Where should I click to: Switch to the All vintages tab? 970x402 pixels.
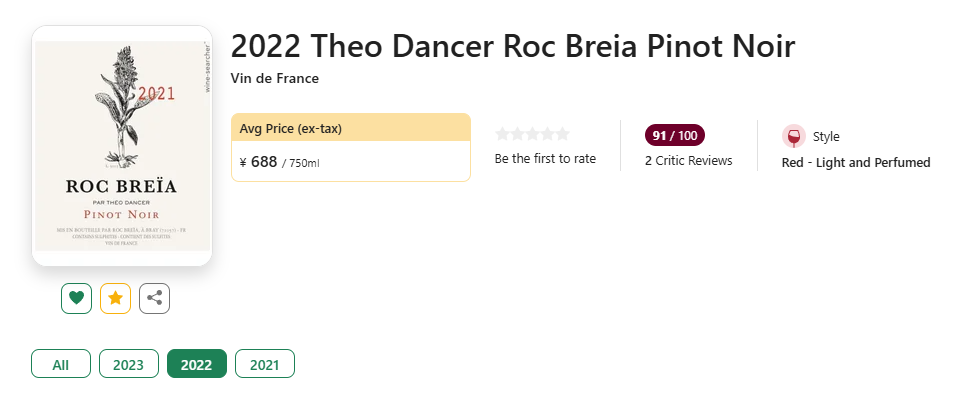point(61,364)
